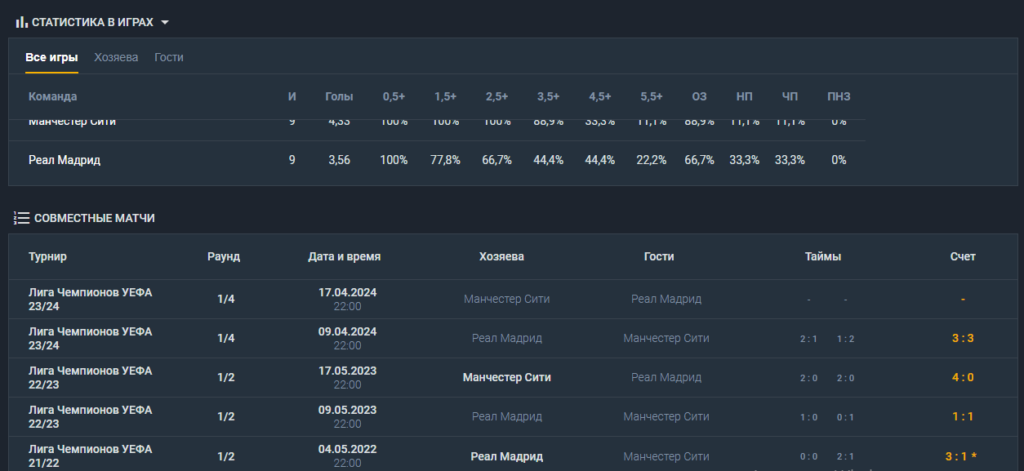Click the bar chart icon beside Статистика в играх
This screenshot has height=471, width=1024.
pos(22,22)
